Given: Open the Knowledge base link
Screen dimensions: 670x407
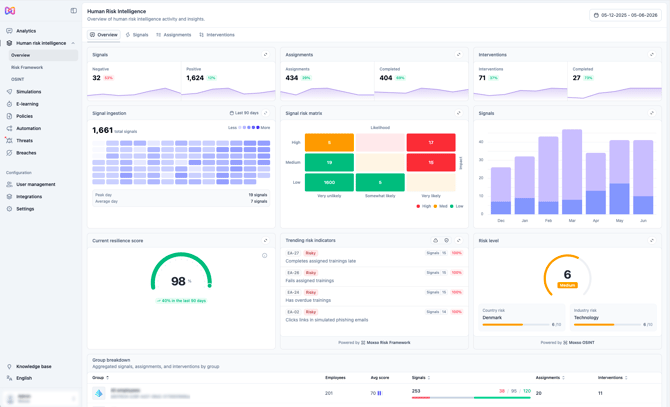Looking at the screenshot, I should point(33,366).
